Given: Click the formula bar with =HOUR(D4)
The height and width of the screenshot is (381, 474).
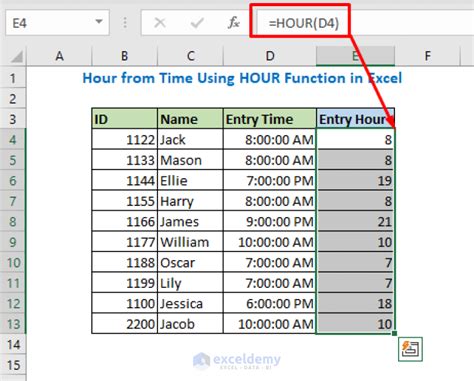Looking at the screenshot, I should coord(365,23).
